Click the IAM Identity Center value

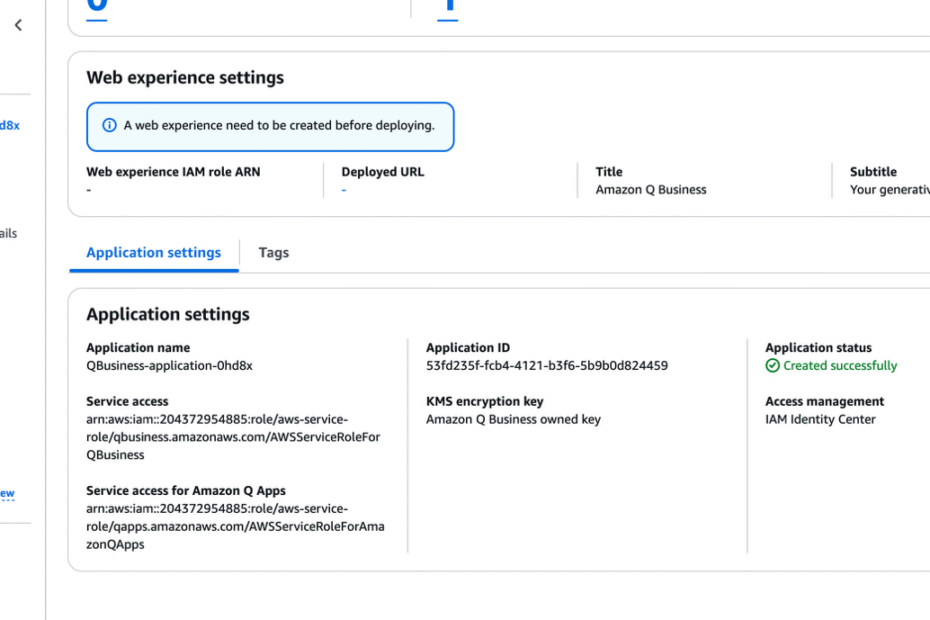pos(820,419)
